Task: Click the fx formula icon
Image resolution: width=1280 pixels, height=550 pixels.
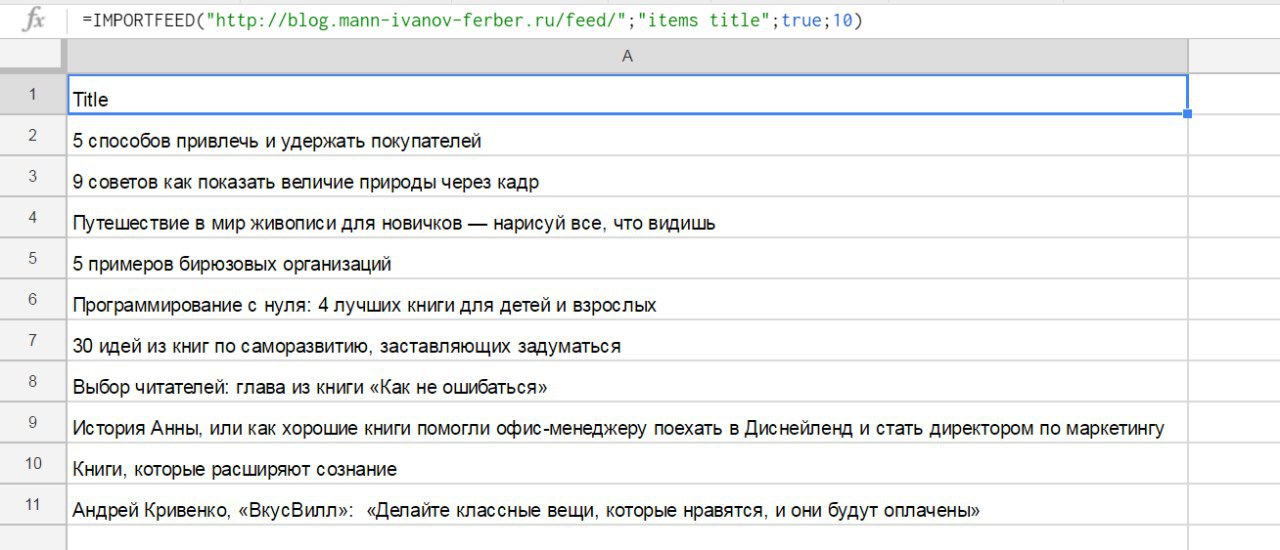Action: coord(33,21)
